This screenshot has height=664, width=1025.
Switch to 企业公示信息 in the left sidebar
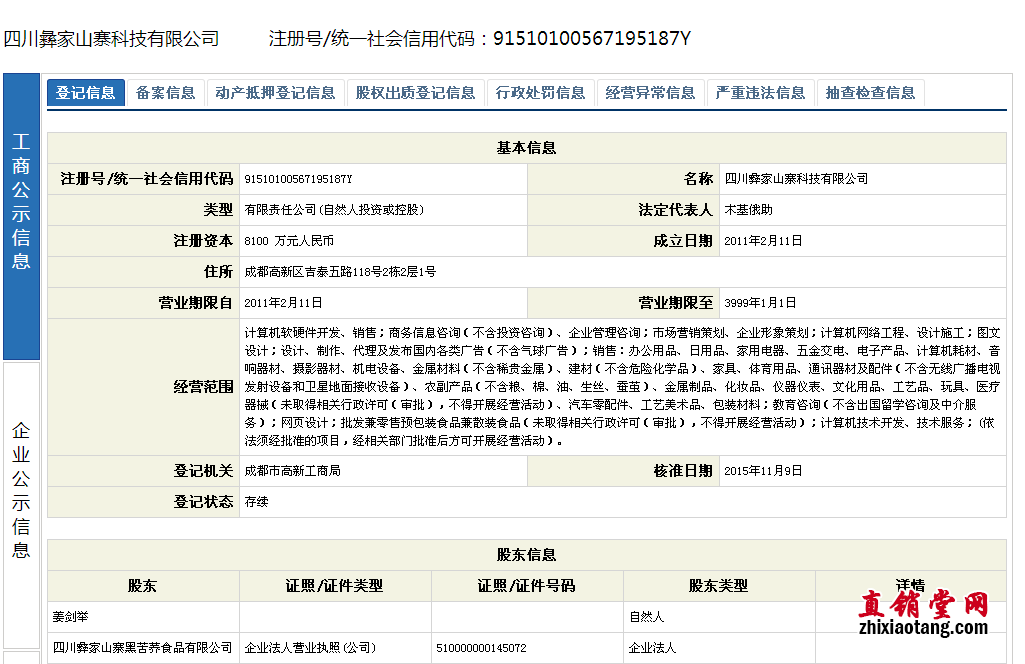coord(21,490)
